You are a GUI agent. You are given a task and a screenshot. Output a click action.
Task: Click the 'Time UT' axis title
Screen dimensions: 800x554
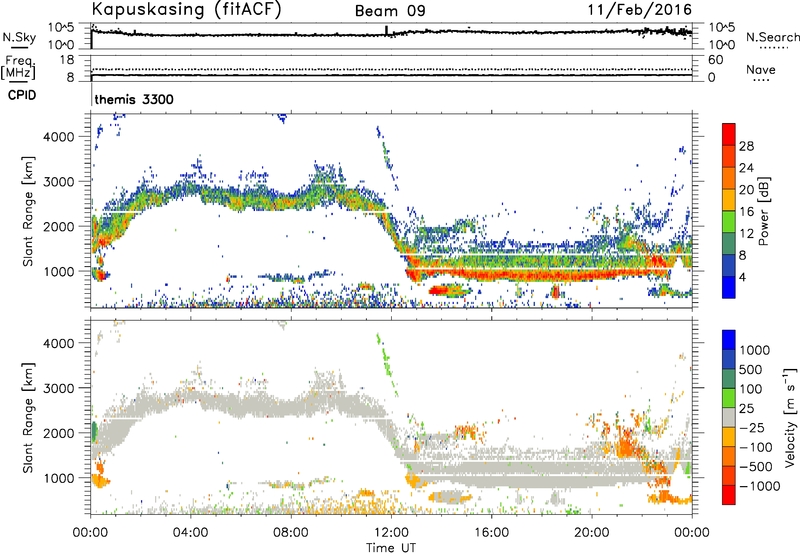(x=391, y=548)
